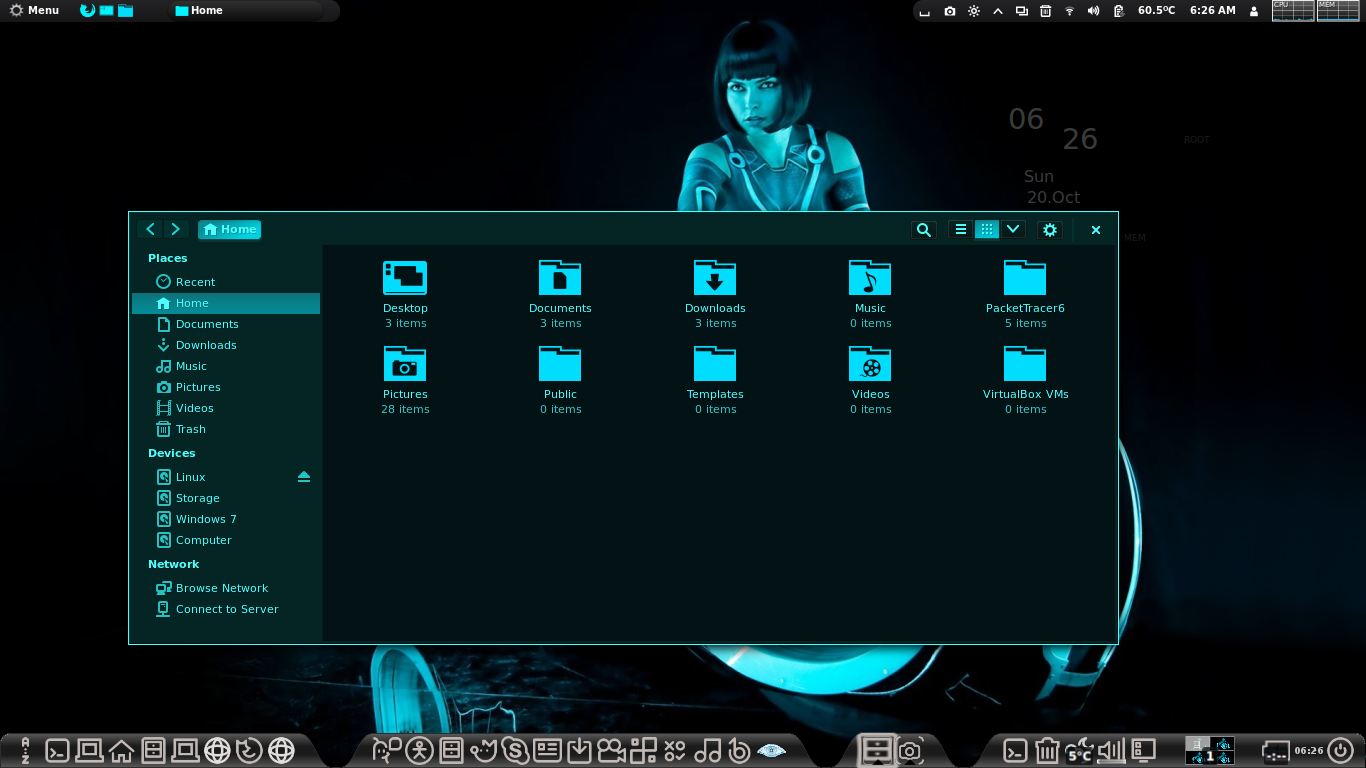The image size is (1366, 768).
Task: Go back with the left arrow
Action: pyautogui.click(x=151, y=229)
